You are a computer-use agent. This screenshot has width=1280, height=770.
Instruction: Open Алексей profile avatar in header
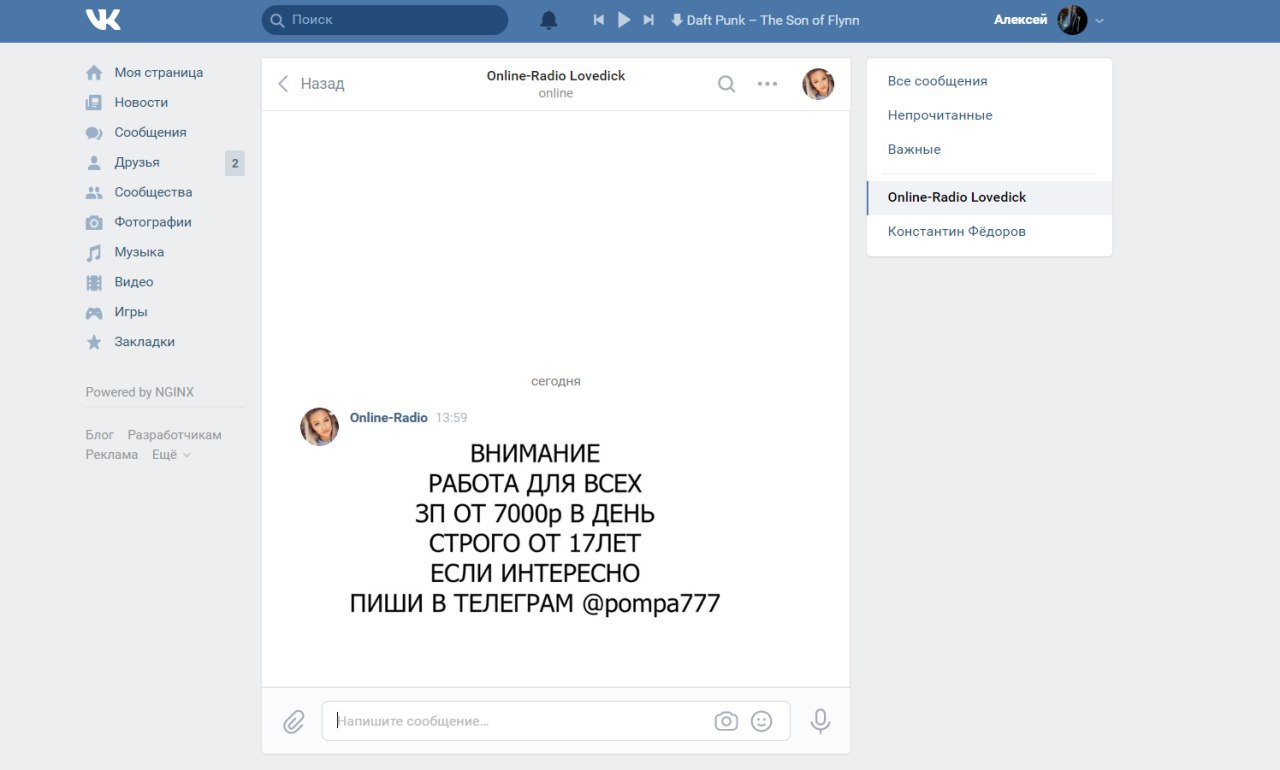(1072, 20)
